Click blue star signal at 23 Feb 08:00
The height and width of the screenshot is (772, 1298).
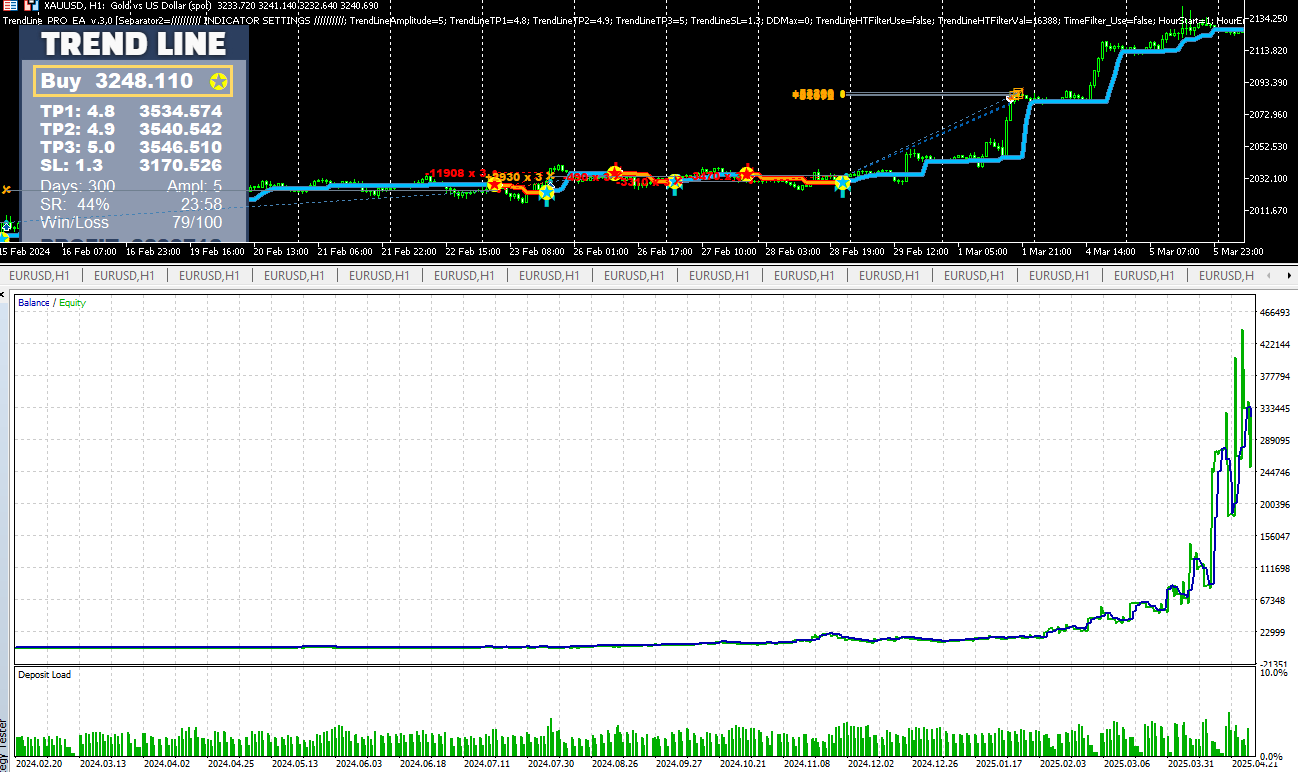click(x=546, y=193)
